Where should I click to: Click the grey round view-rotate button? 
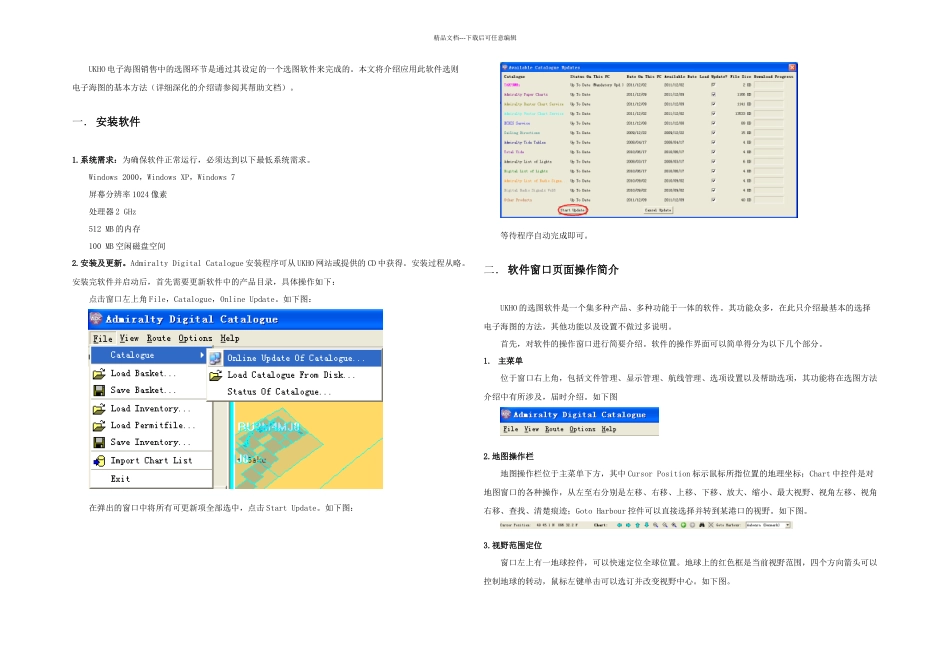pos(693,525)
